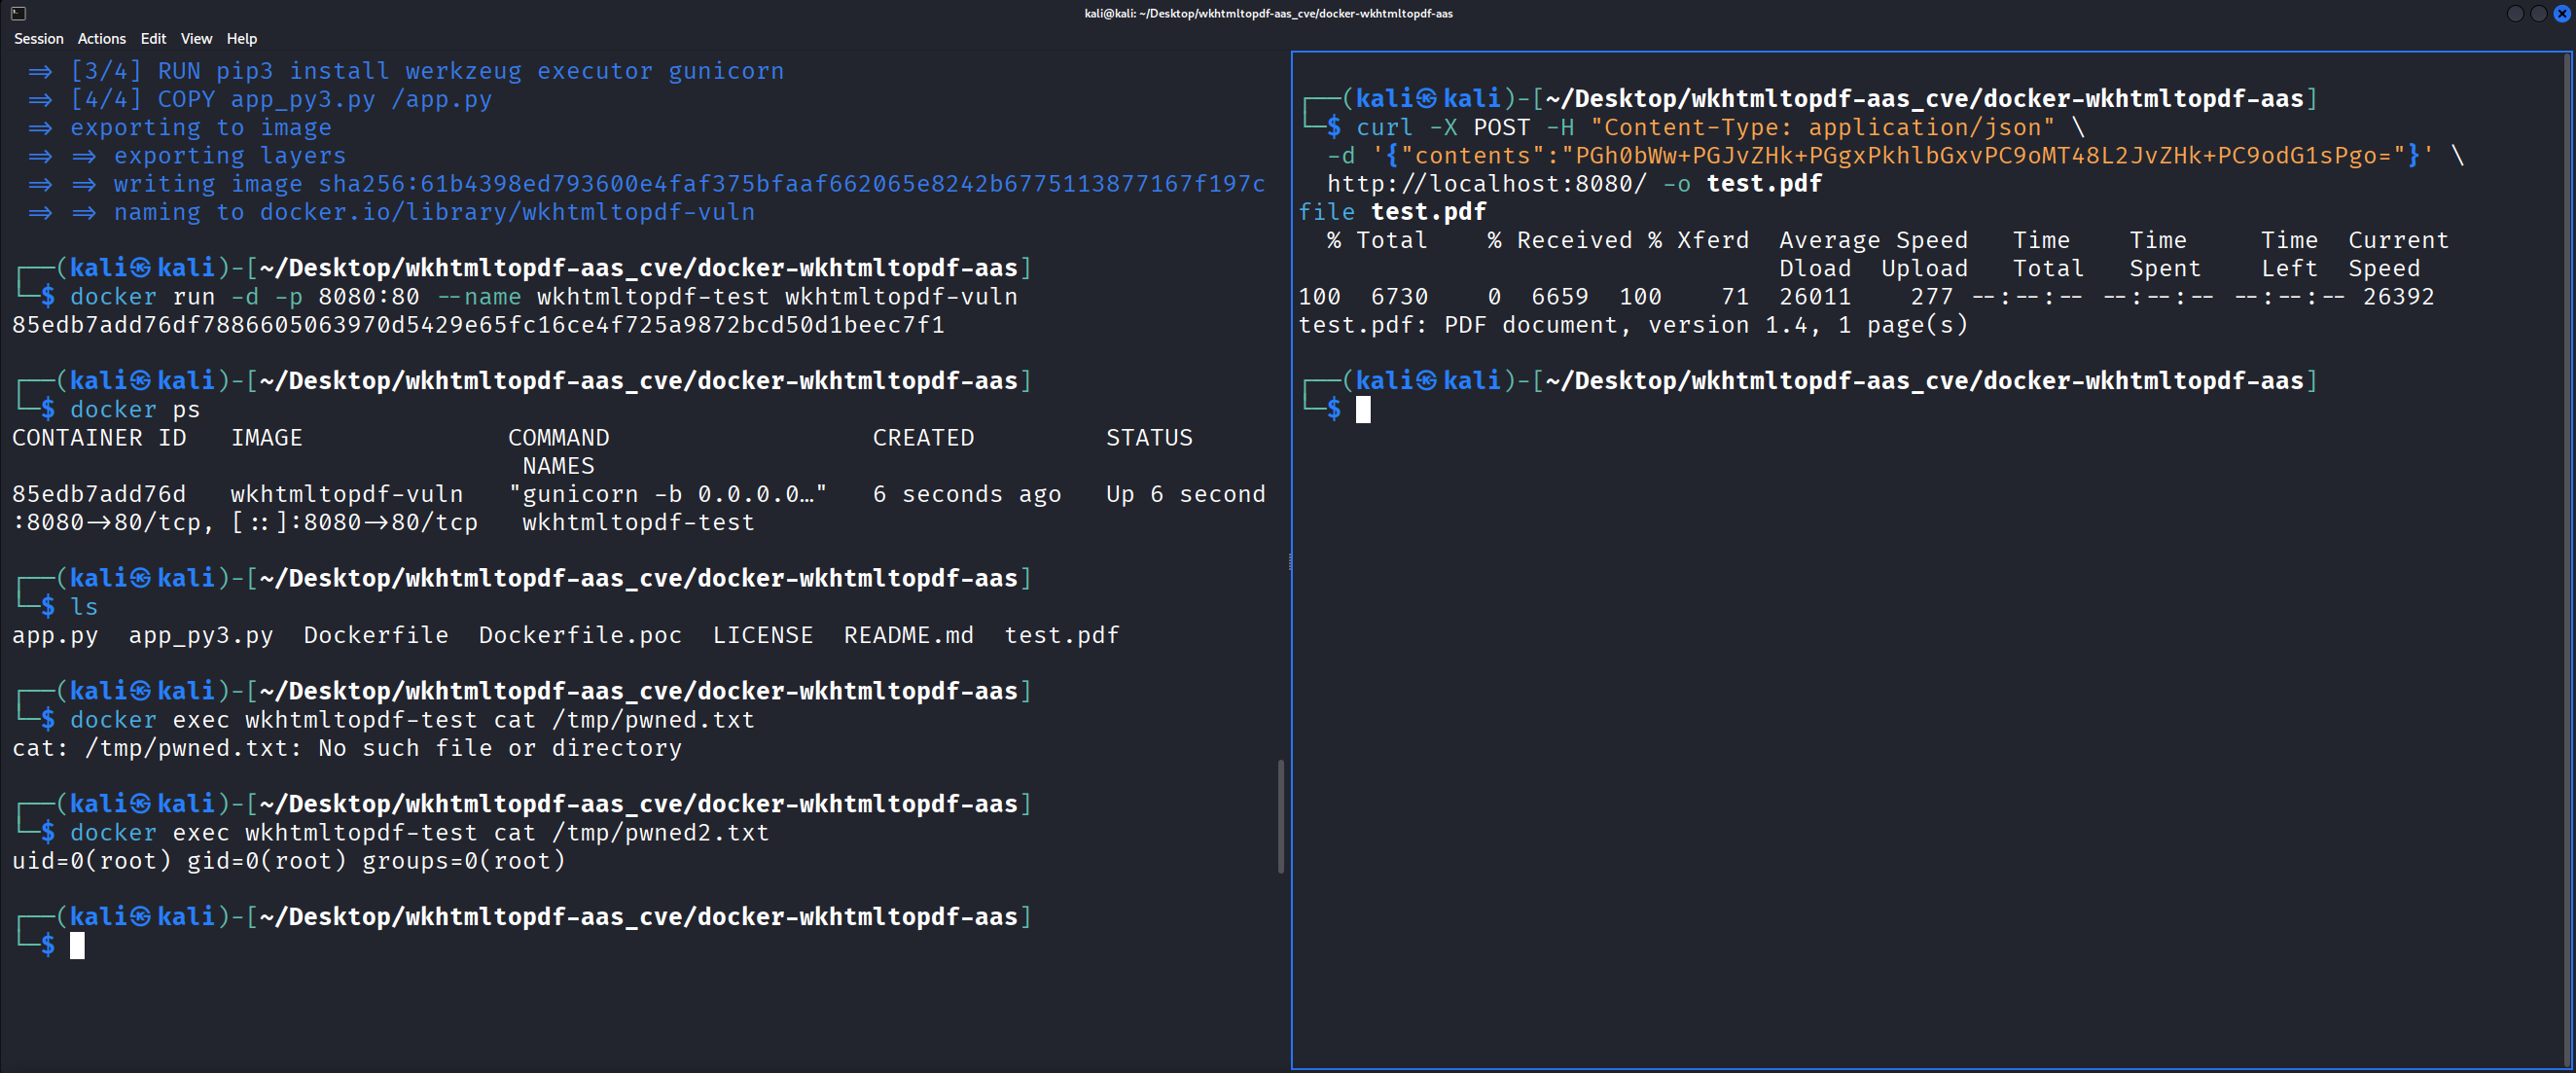
Task: Click the terminal app icon in title bar
Action: point(18,13)
